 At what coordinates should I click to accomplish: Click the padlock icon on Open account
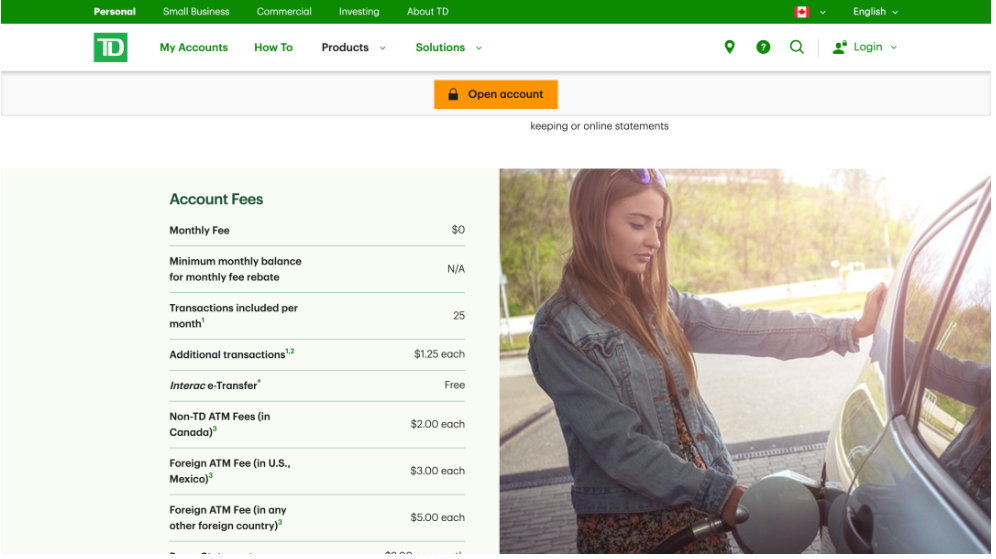tap(453, 94)
